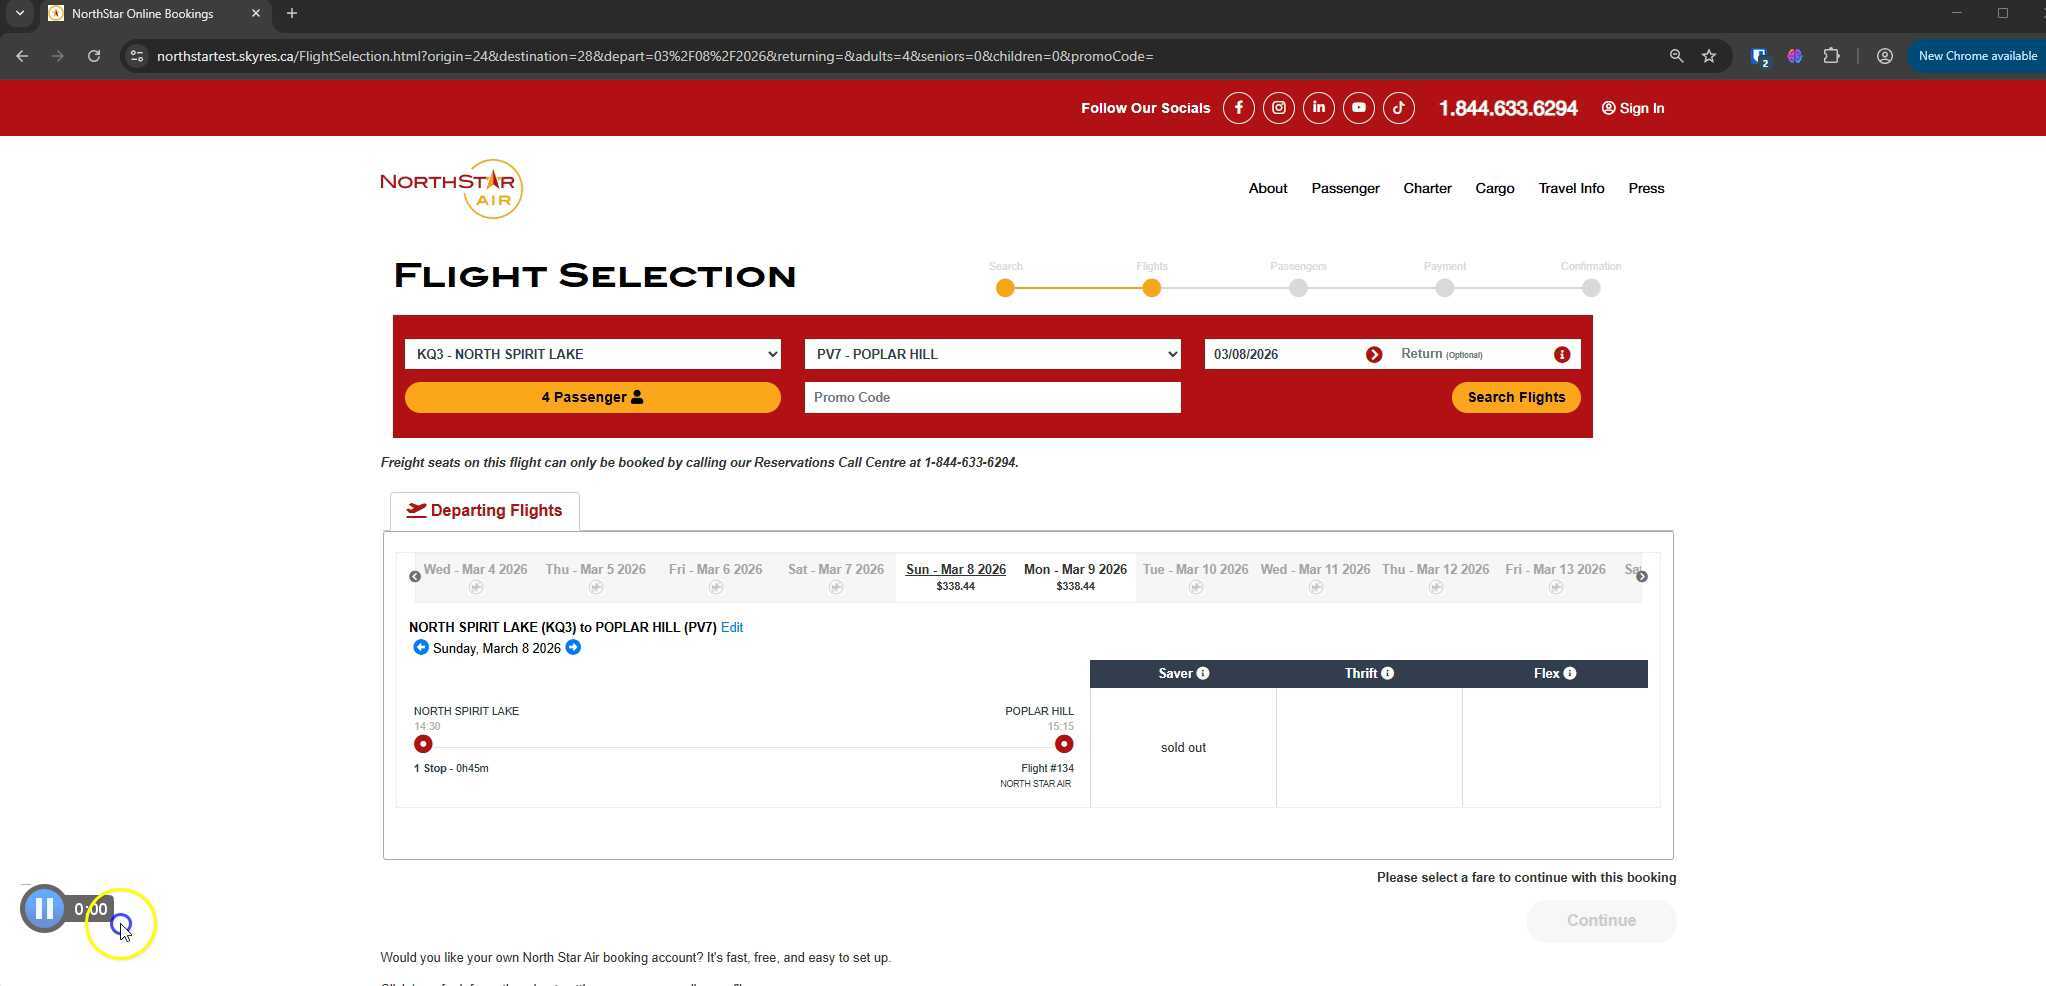Open the Charter menu
The height and width of the screenshot is (986, 2046).
(x=1427, y=189)
